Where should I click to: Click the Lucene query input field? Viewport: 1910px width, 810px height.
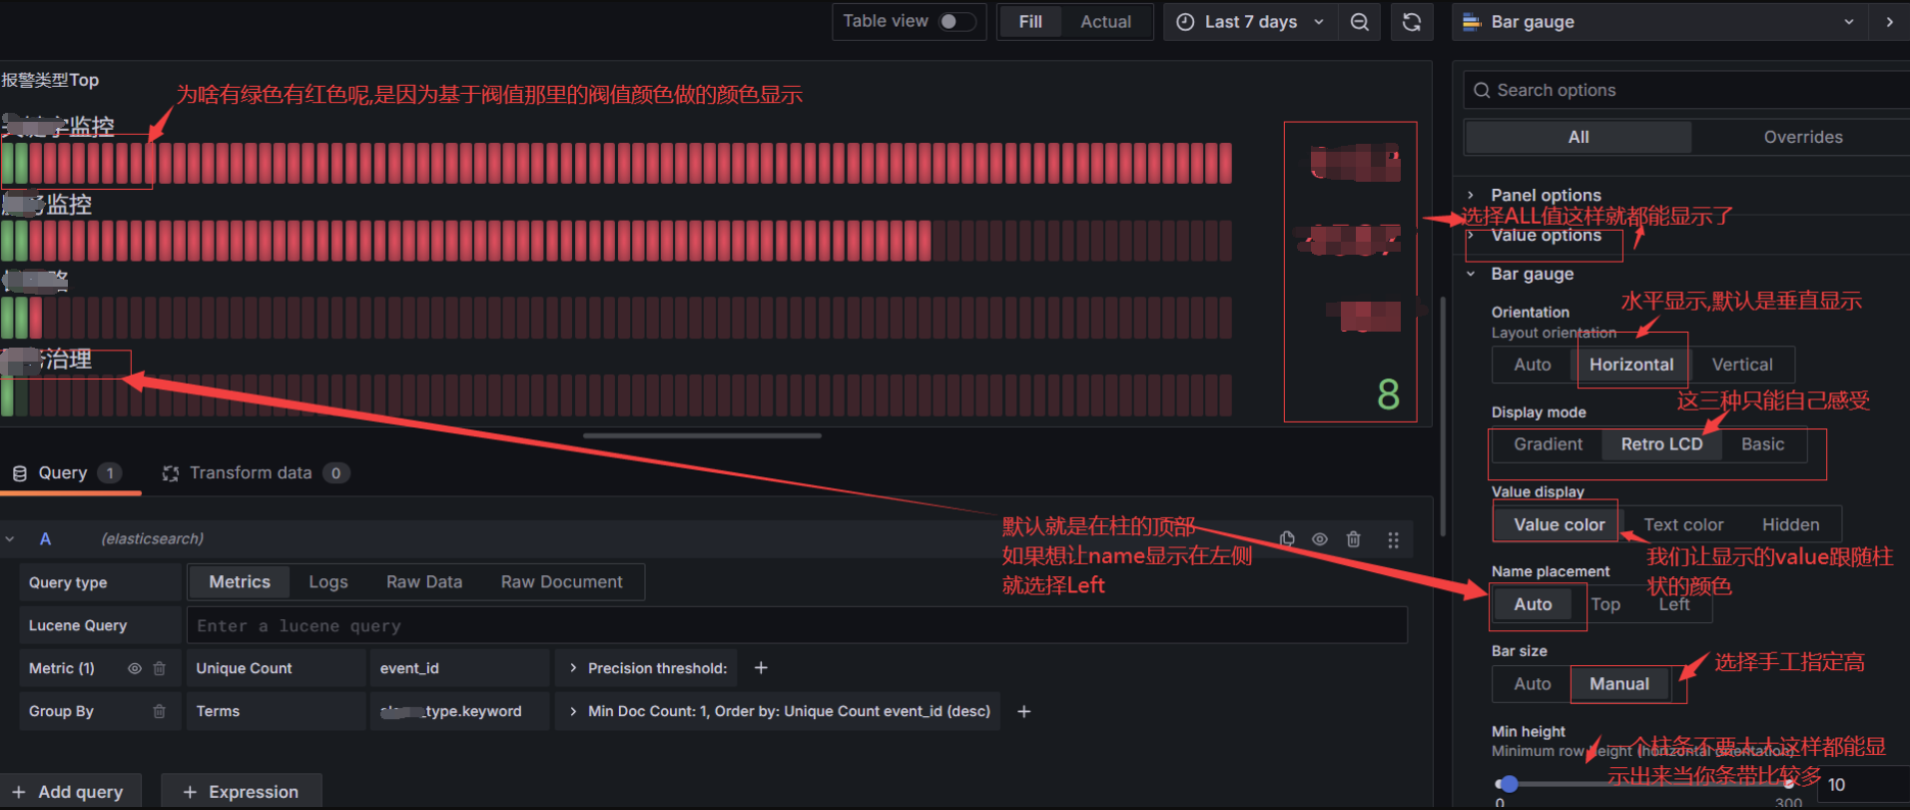point(796,626)
